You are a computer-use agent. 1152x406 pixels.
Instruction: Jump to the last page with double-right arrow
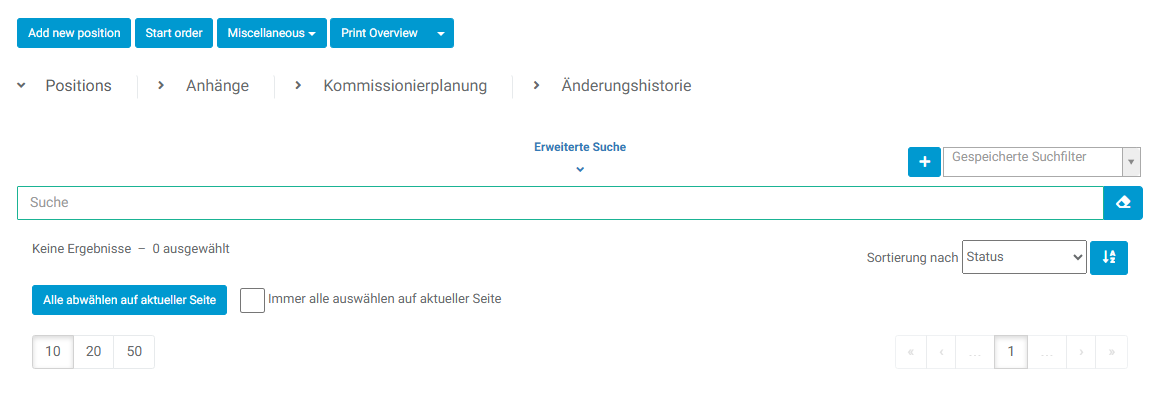pos(1112,352)
